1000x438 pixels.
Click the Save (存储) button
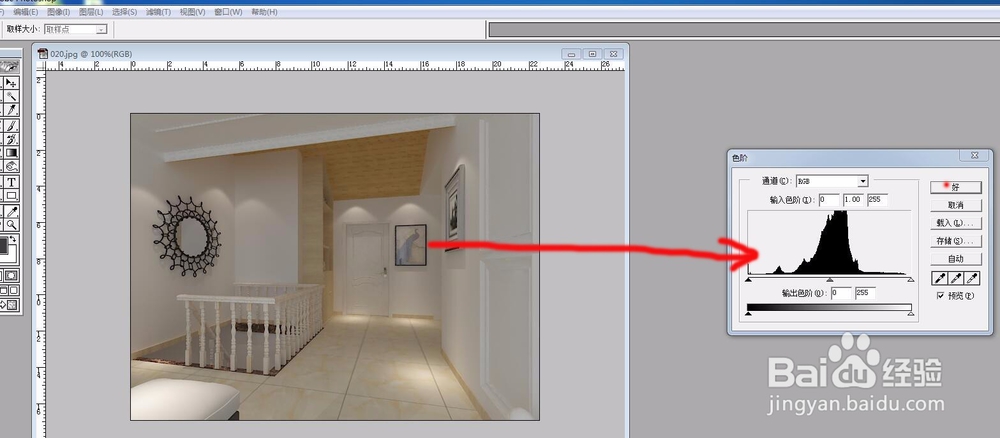(x=955, y=240)
